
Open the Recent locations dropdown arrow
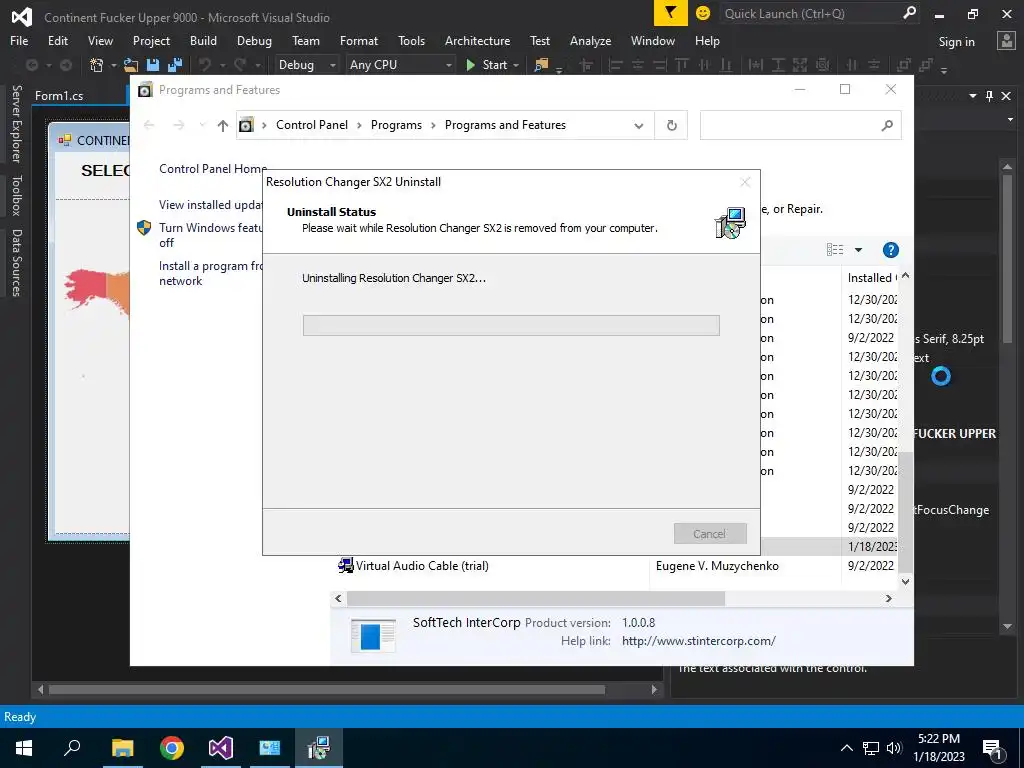(202, 125)
